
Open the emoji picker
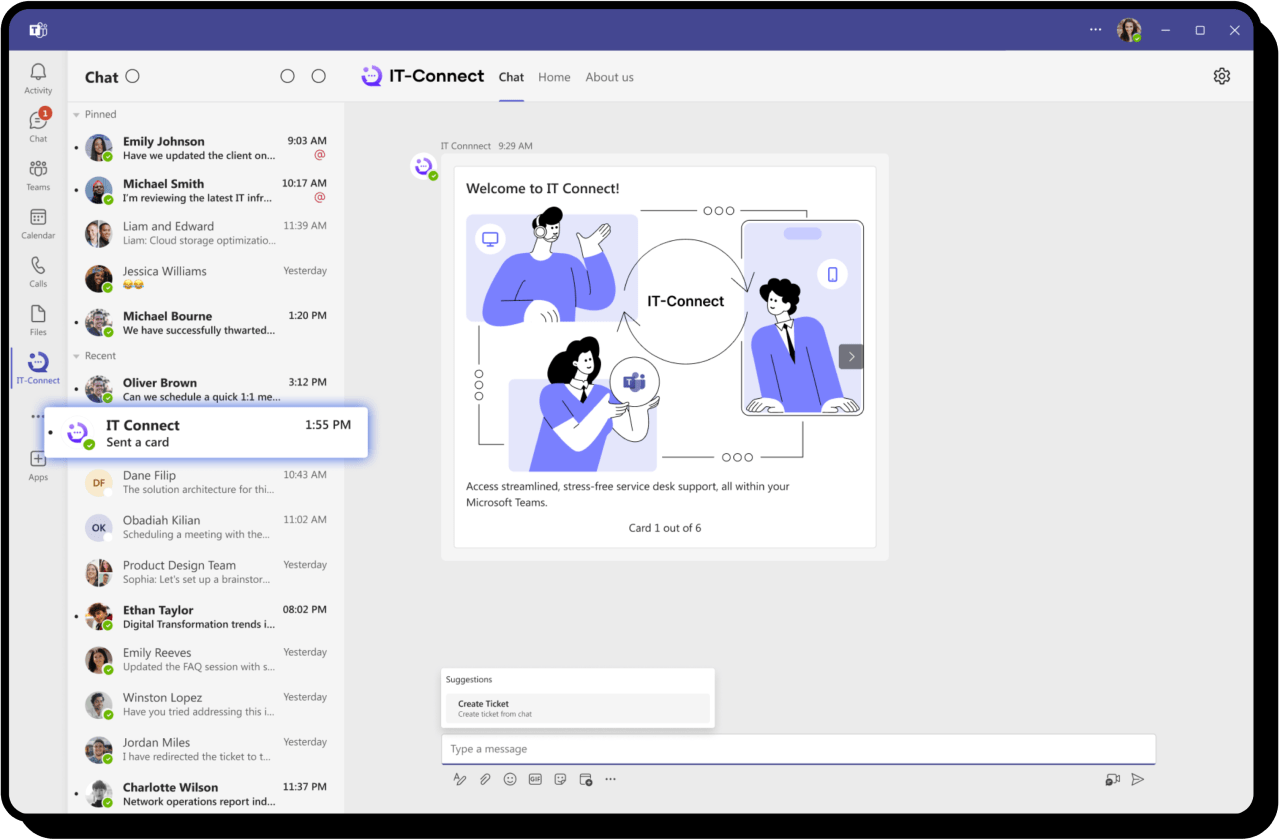pos(510,779)
